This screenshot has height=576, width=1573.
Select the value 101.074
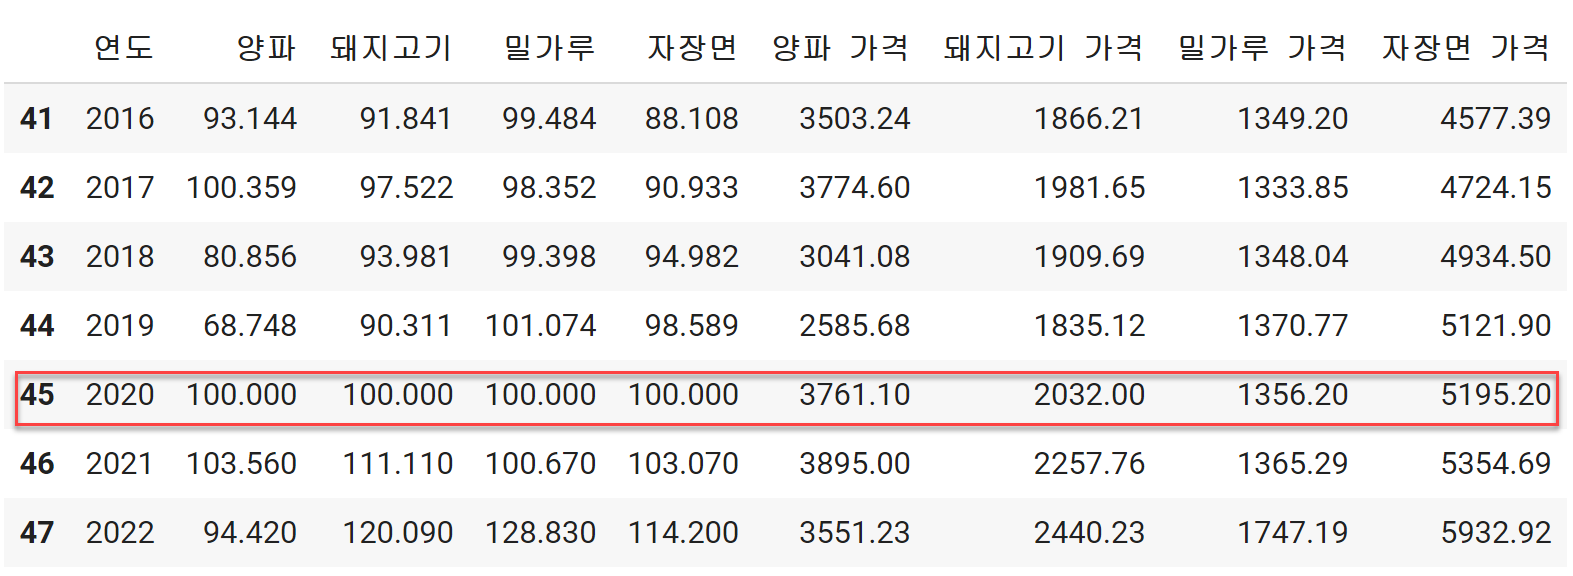coord(541,326)
